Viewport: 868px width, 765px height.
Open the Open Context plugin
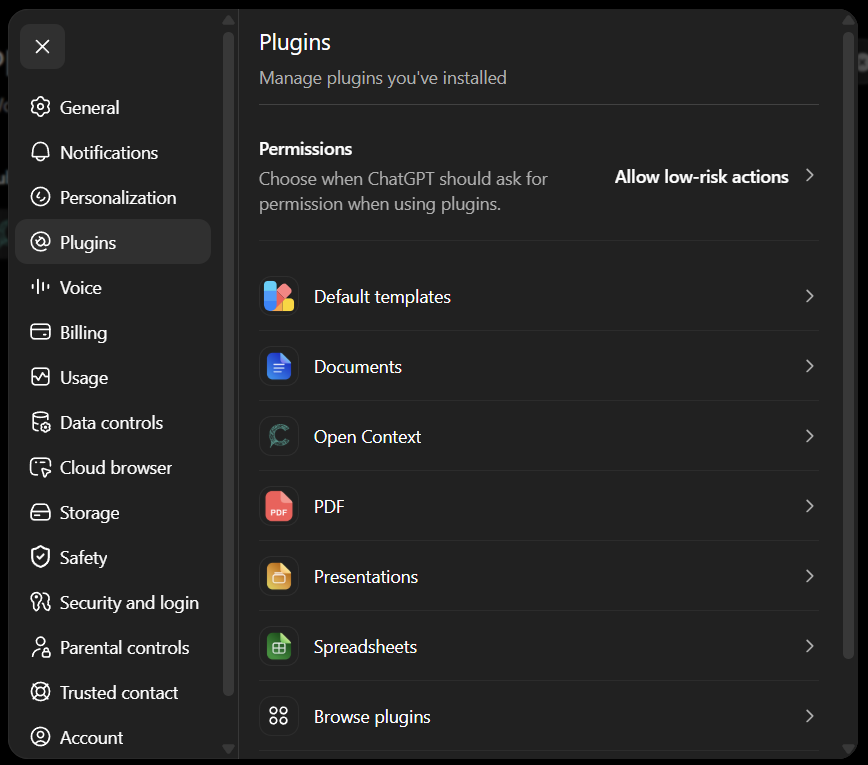539,436
